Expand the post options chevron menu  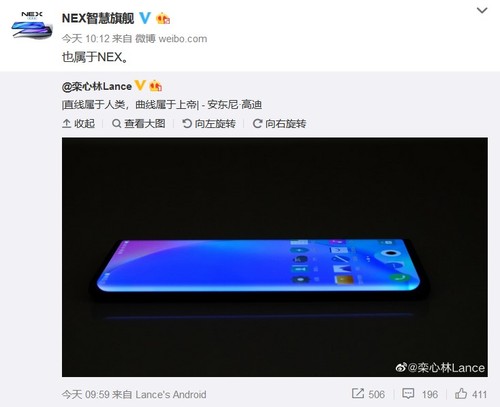click(482, 11)
